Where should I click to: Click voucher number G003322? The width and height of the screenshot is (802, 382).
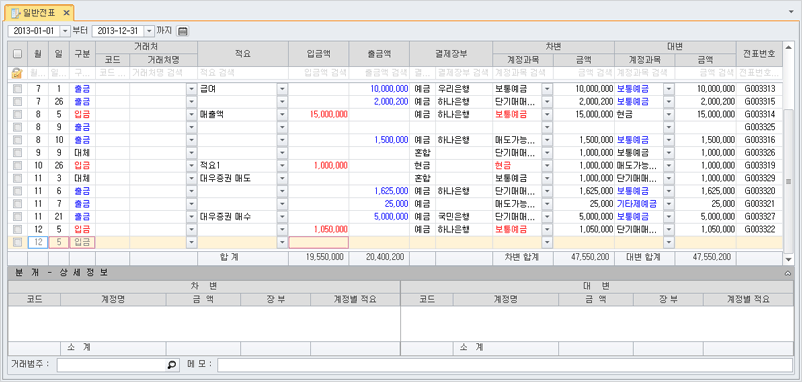tap(760, 230)
